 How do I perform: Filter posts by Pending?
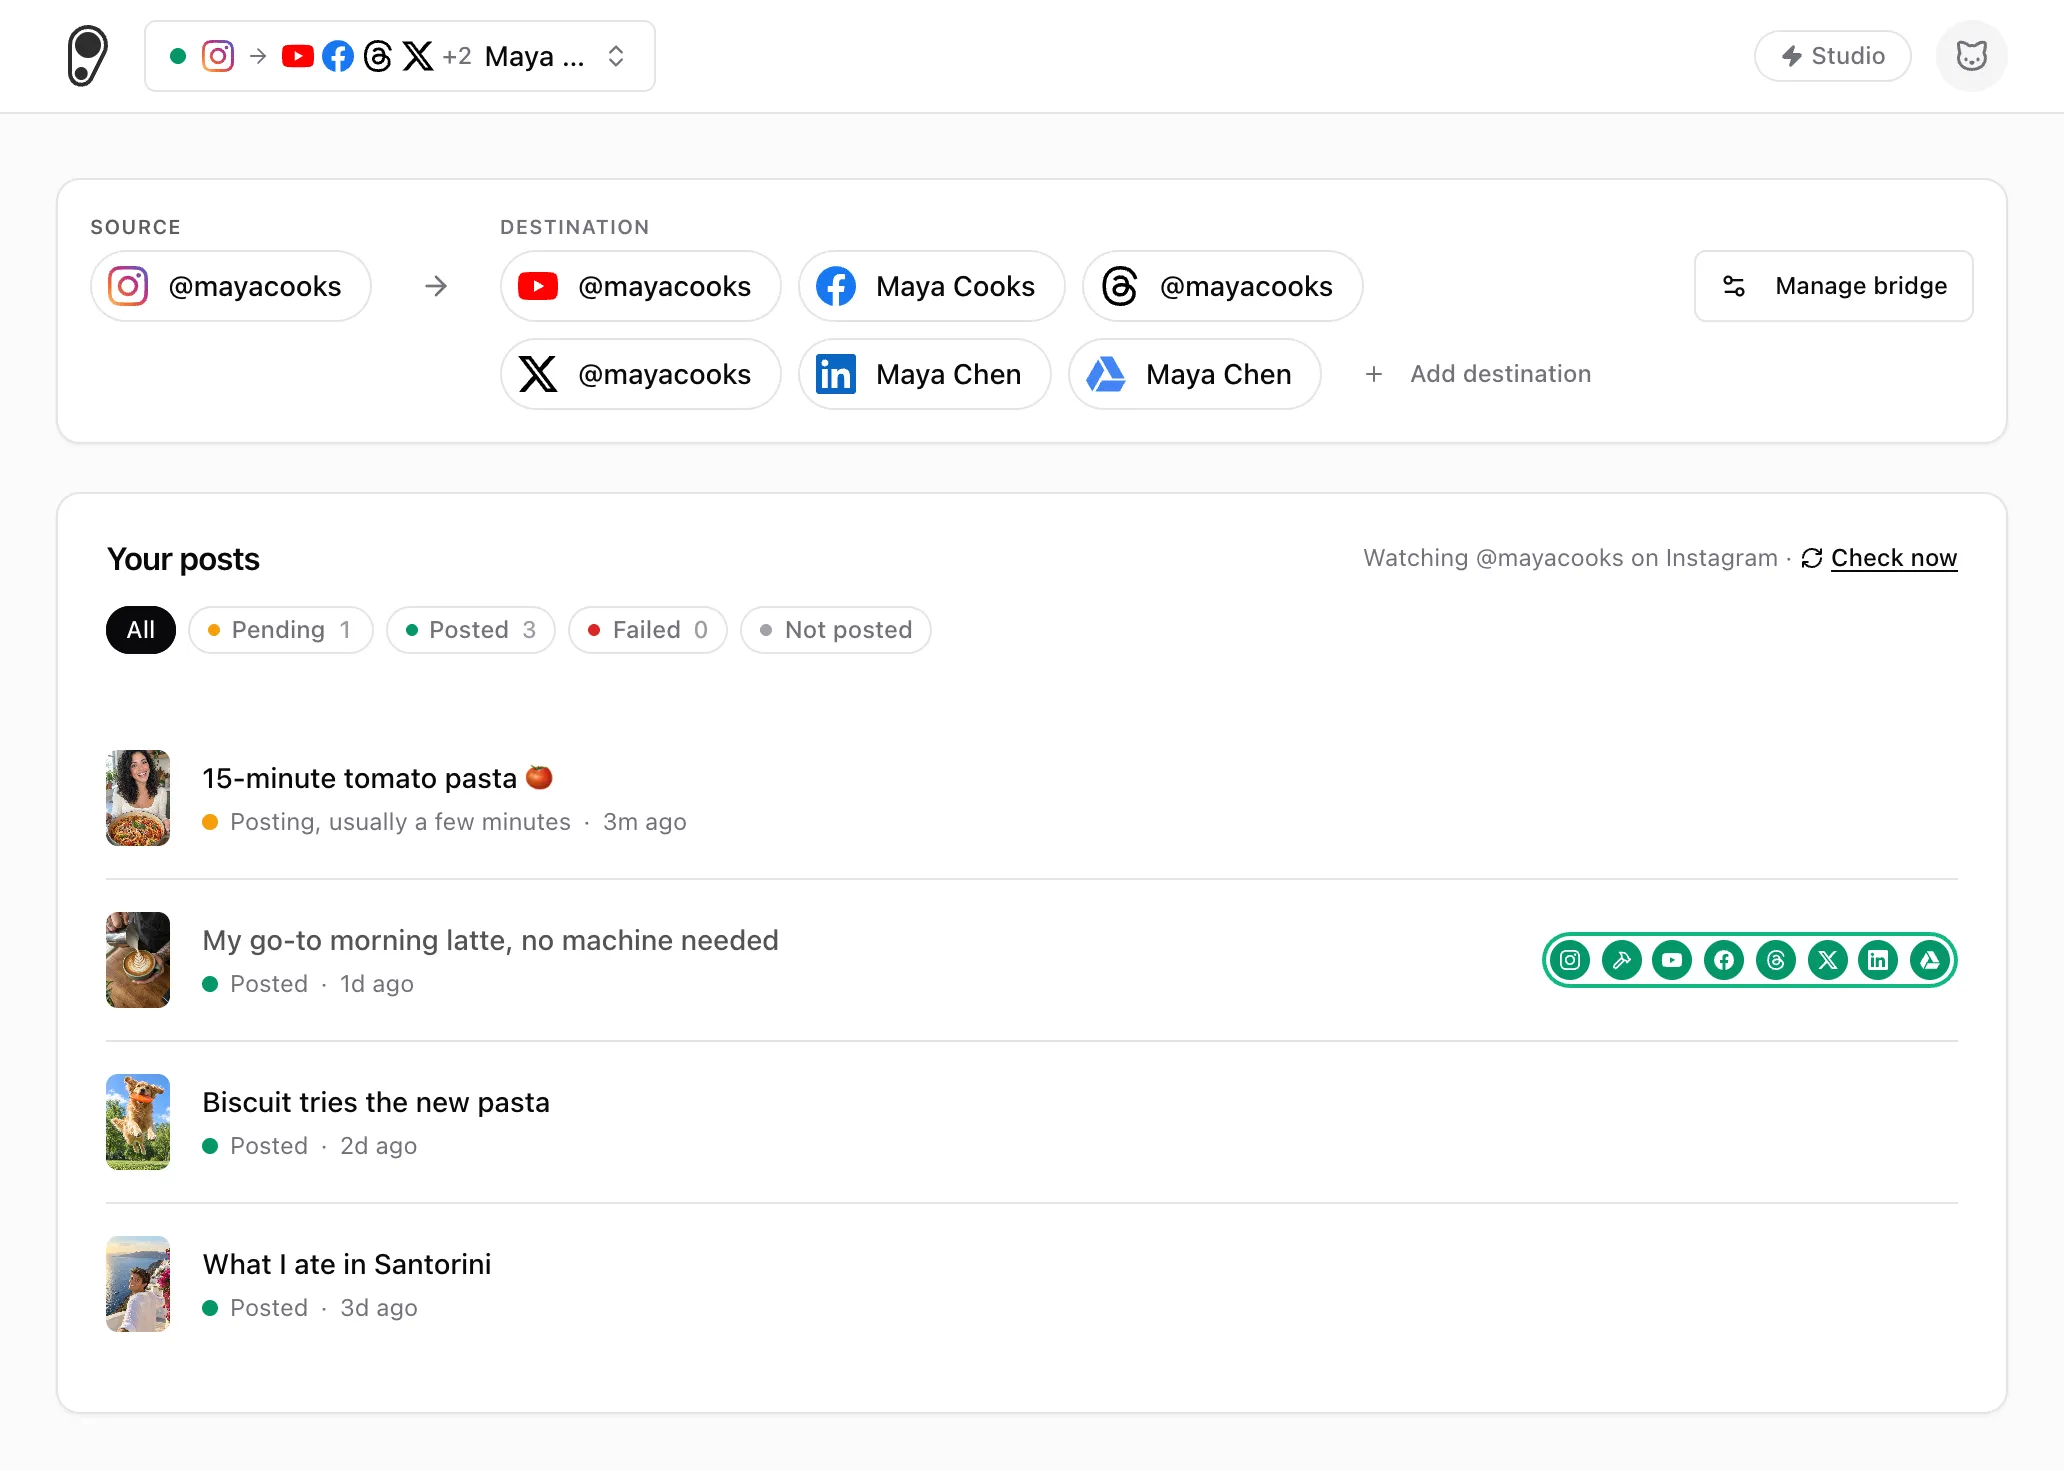point(280,630)
